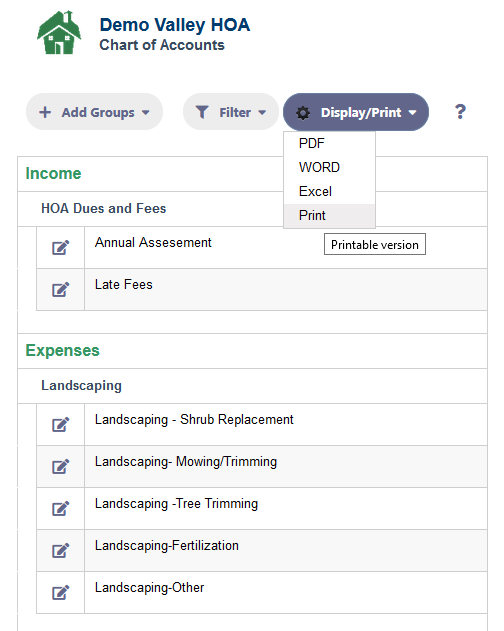Open the help question mark icon

coord(460,111)
